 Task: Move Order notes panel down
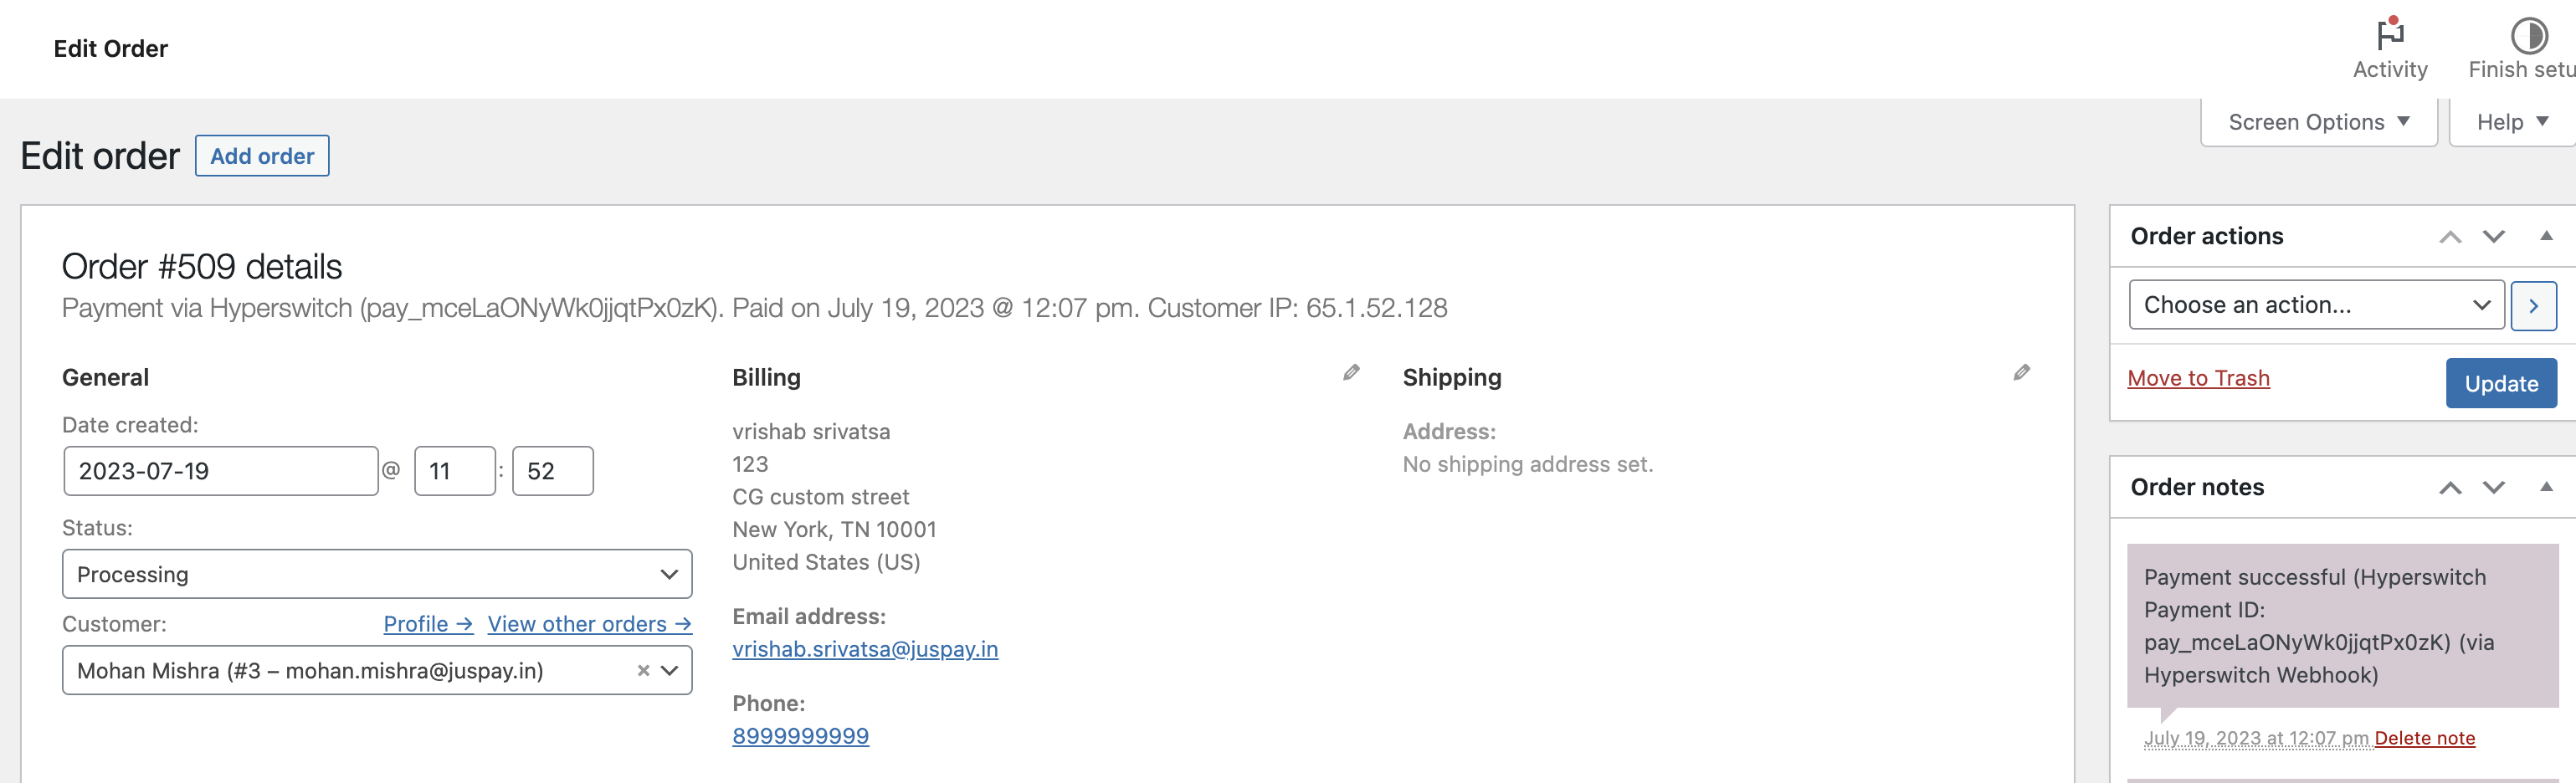click(x=2493, y=488)
